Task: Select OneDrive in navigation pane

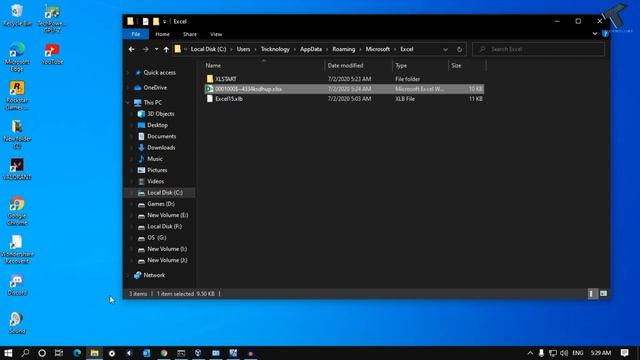Action: click(155, 87)
